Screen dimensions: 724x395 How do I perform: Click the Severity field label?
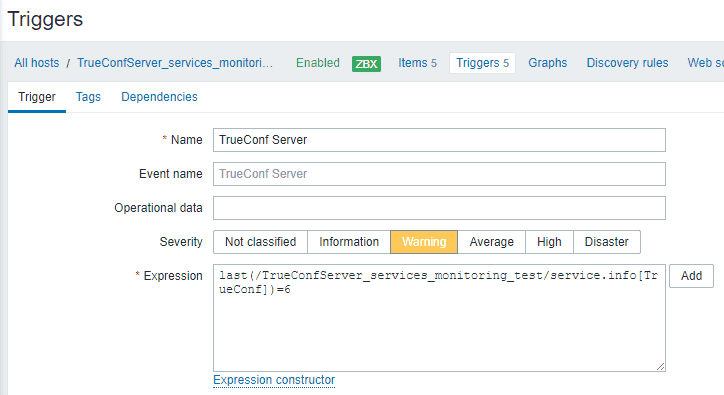point(181,242)
